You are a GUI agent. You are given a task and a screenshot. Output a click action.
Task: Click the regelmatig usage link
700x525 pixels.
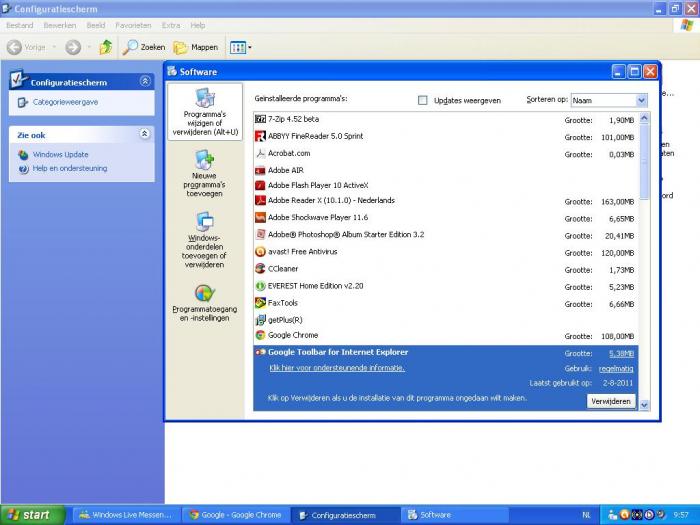tap(616, 369)
